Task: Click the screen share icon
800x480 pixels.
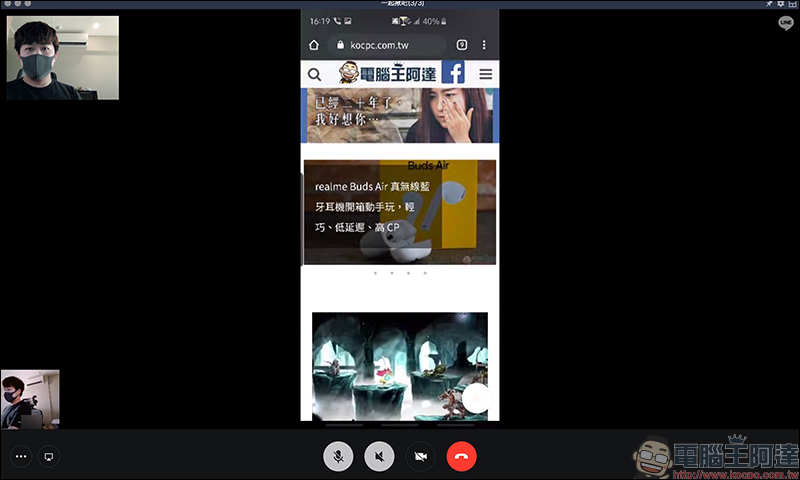Action: [48, 457]
